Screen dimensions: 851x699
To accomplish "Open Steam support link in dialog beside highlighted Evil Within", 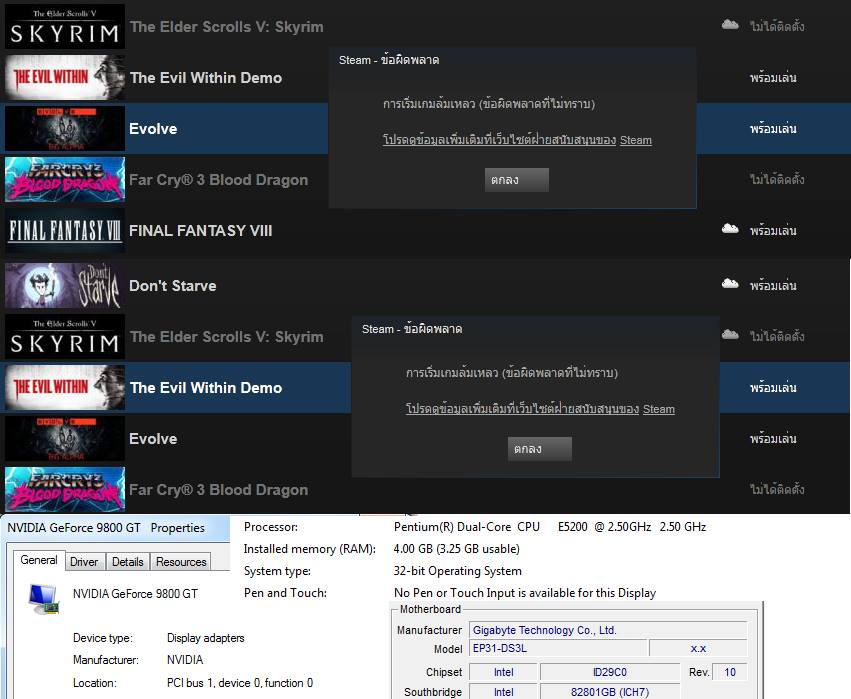I will [541, 409].
